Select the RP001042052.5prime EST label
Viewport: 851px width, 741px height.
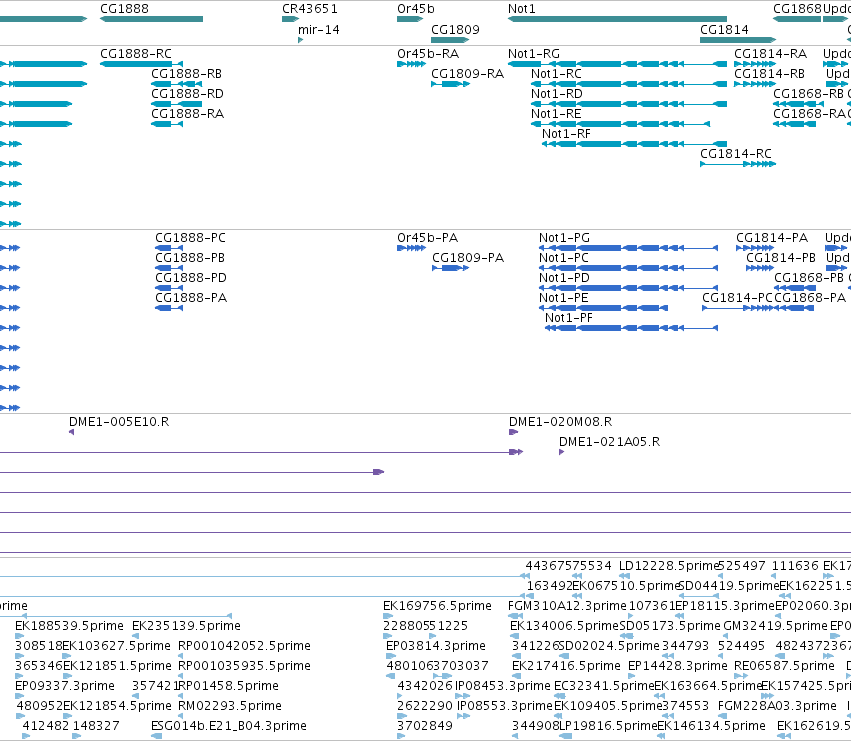(x=244, y=646)
